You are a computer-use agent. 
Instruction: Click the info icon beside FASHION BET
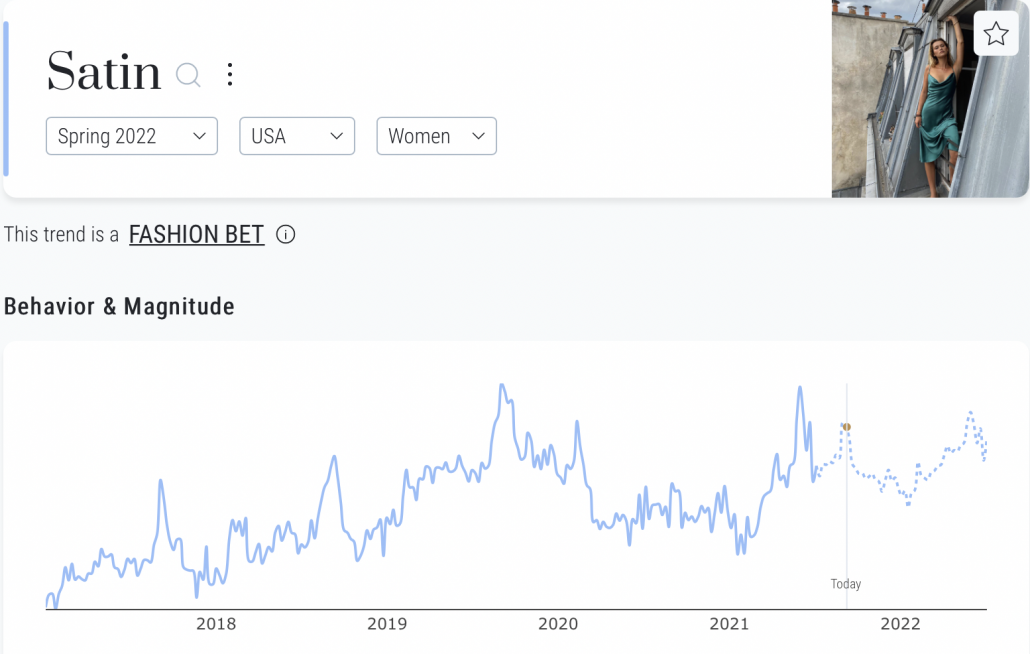click(x=286, y=235)
